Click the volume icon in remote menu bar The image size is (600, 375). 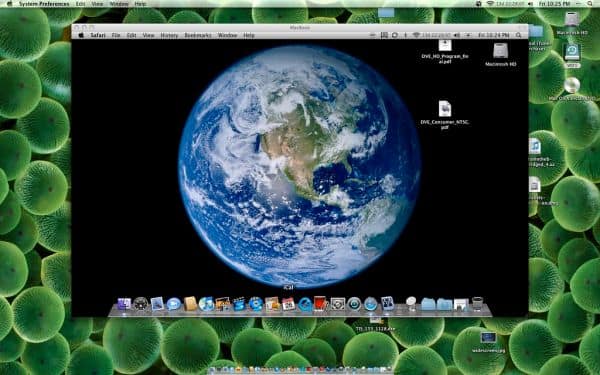pyautogui.click(x=457, y=35)
